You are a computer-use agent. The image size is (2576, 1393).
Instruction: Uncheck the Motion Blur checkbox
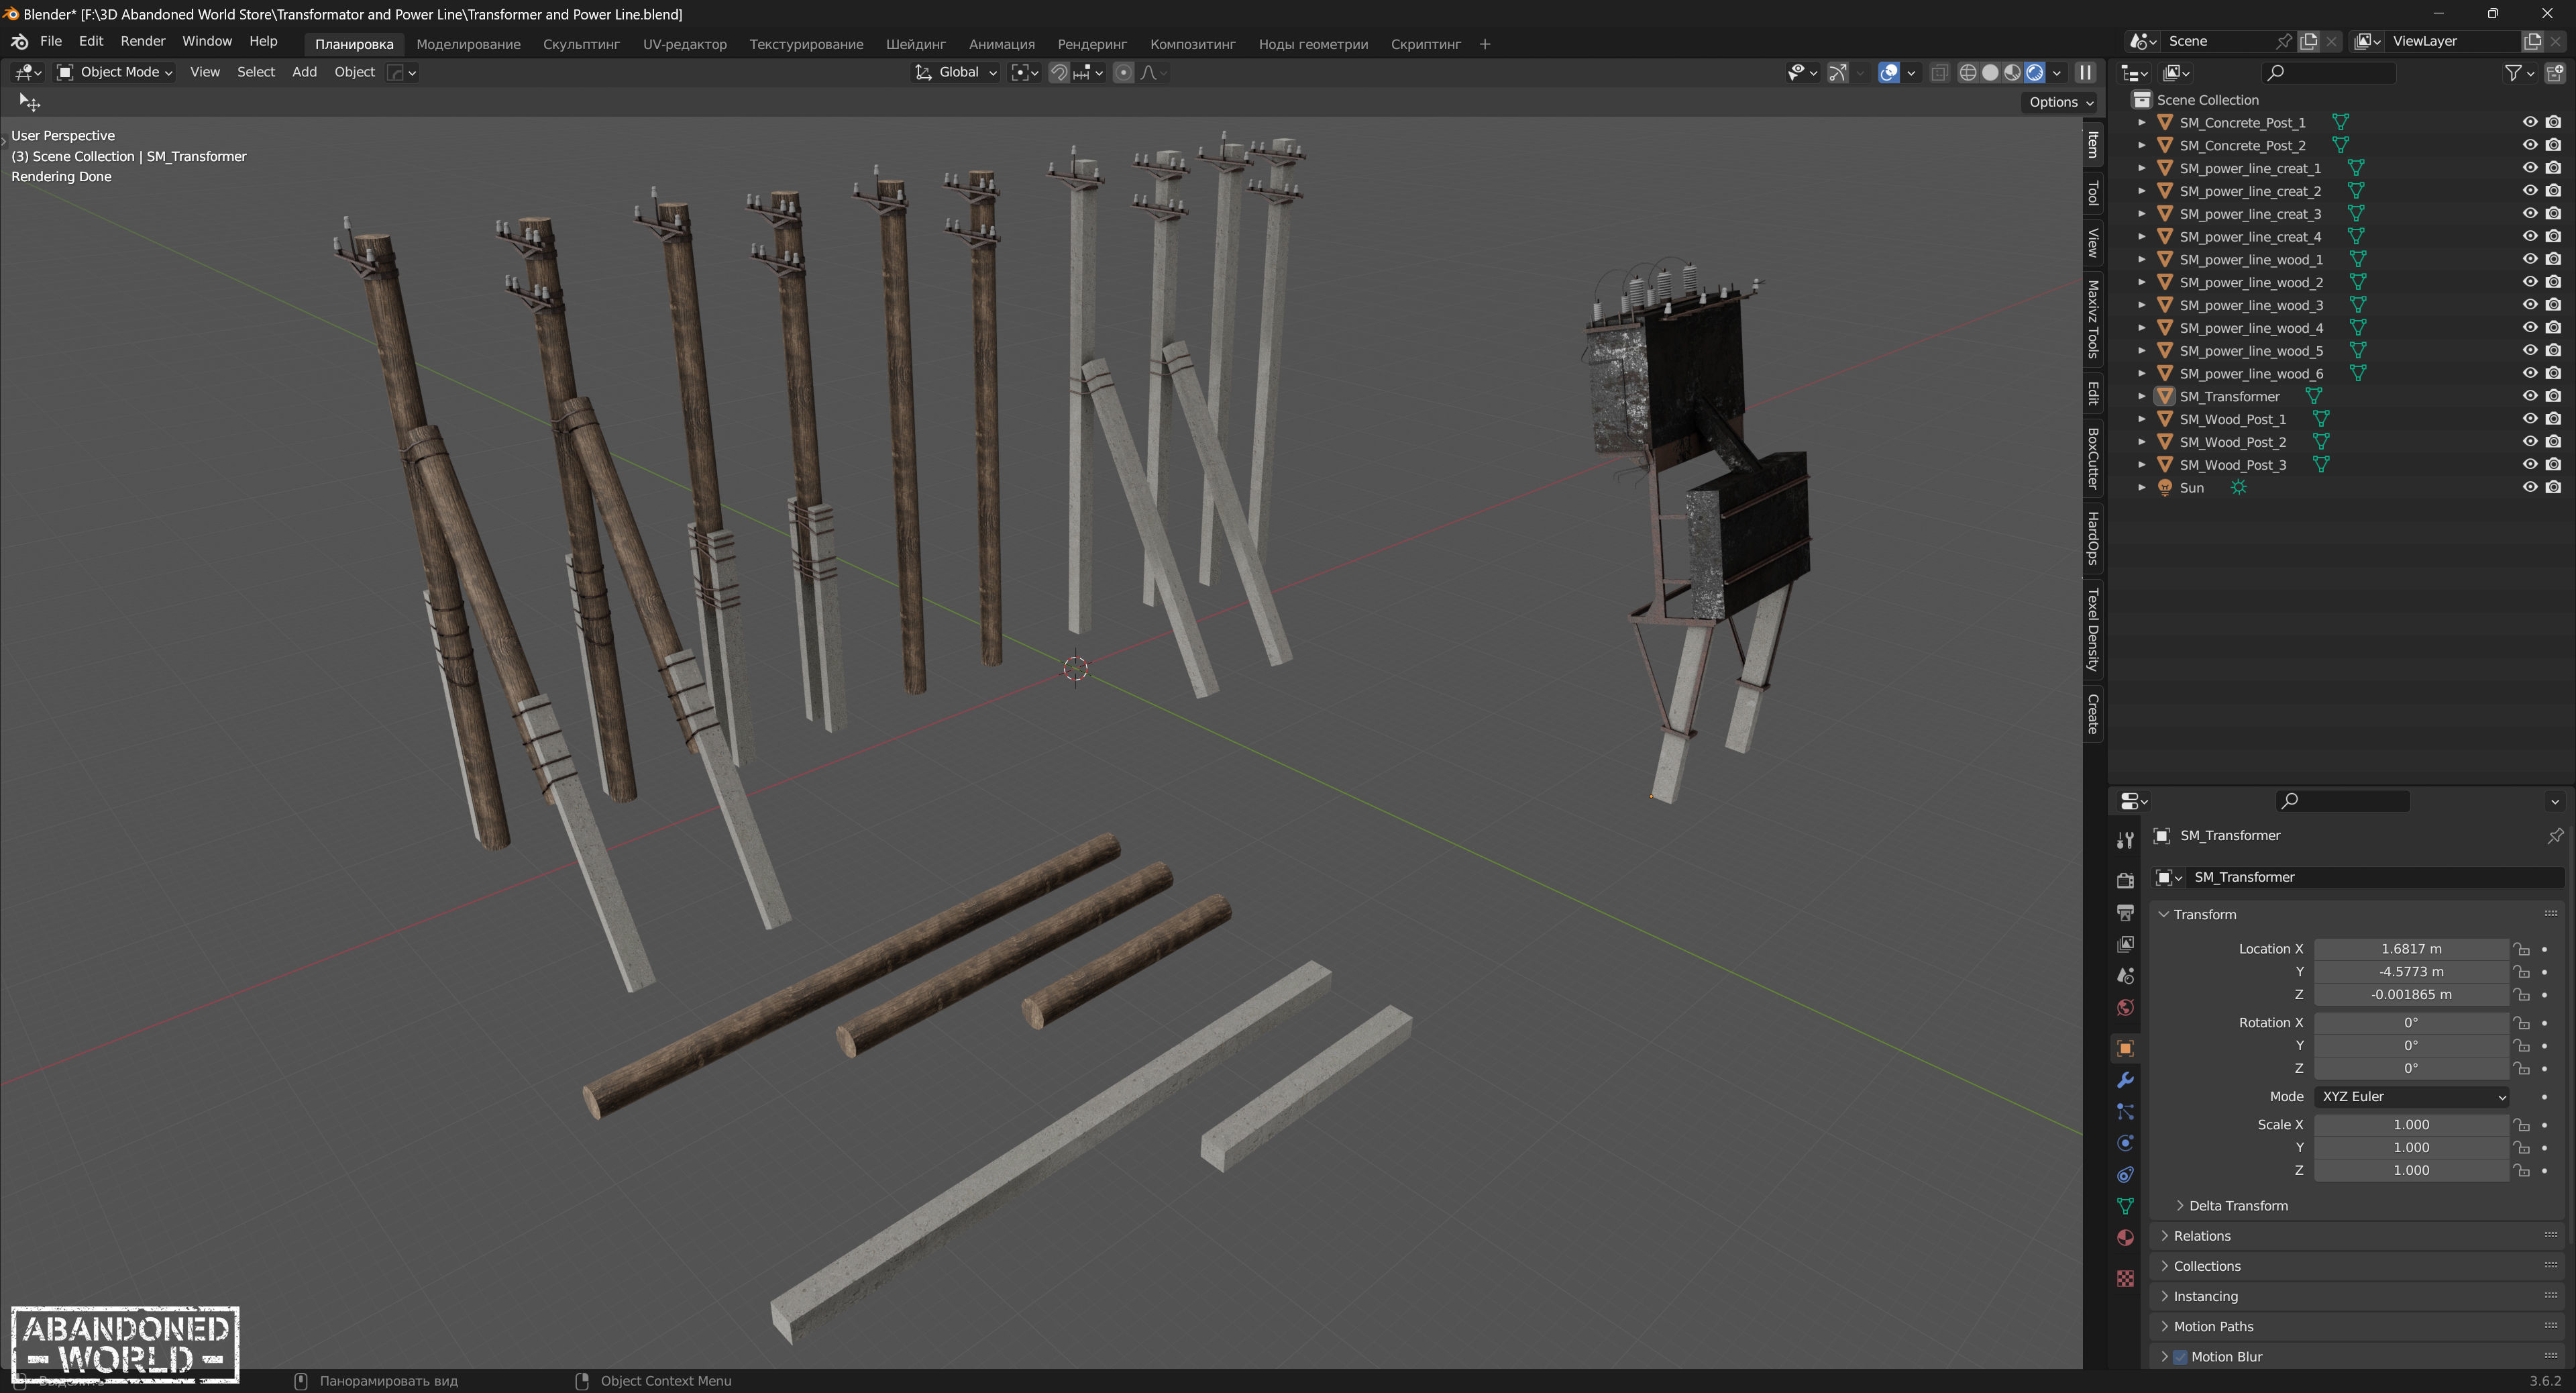[2180, 1357]
